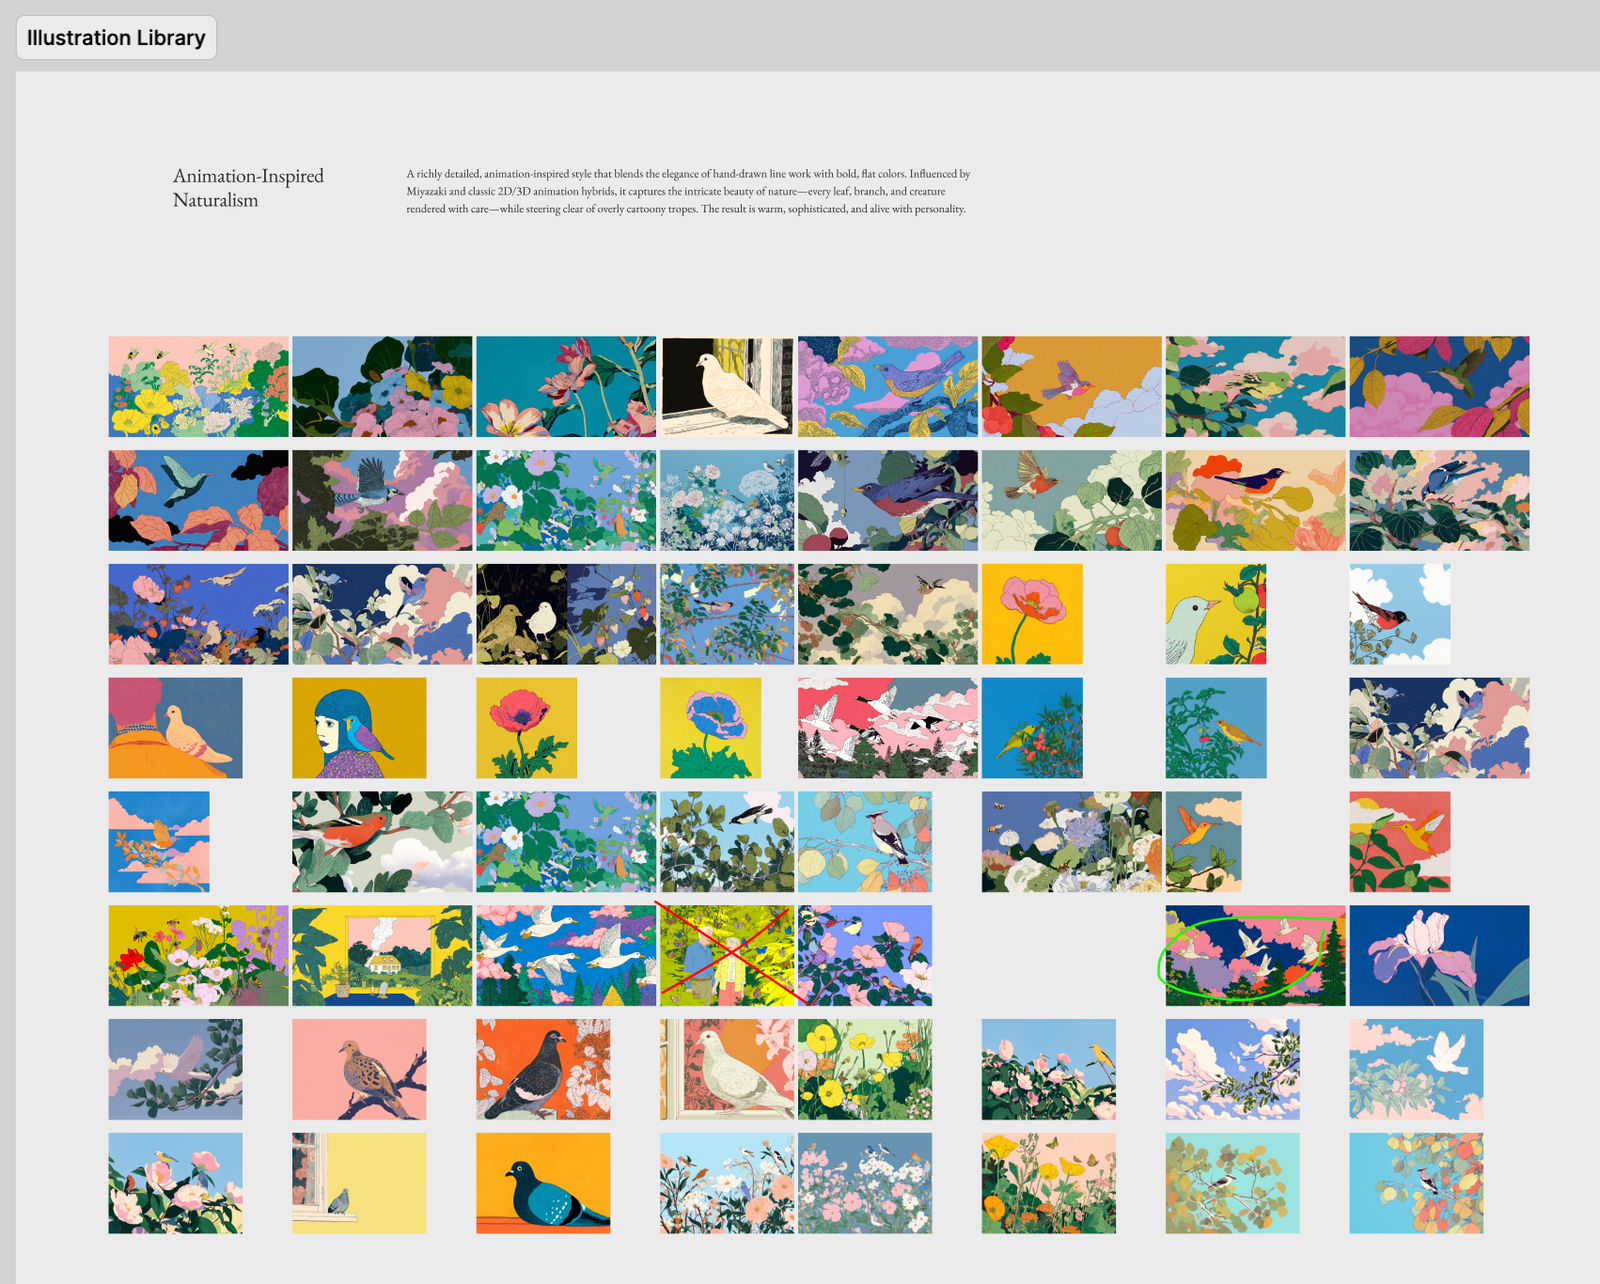Open the red-breasted bird on blue sky

coord(1399,614)
